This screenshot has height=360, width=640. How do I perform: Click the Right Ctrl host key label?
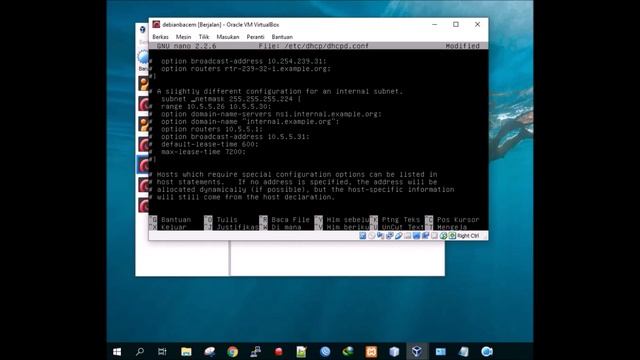click(x=468, y=236)
